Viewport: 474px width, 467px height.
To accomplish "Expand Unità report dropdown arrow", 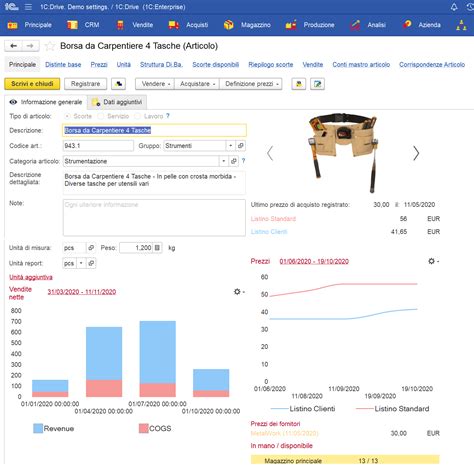I will pos(81,263).
